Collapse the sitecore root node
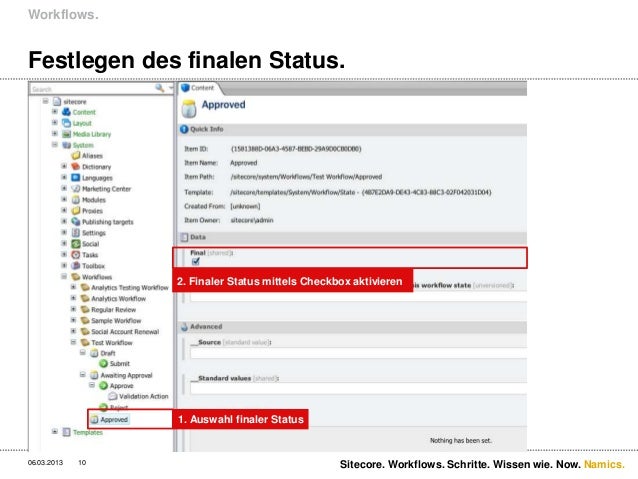 (46, 101)
